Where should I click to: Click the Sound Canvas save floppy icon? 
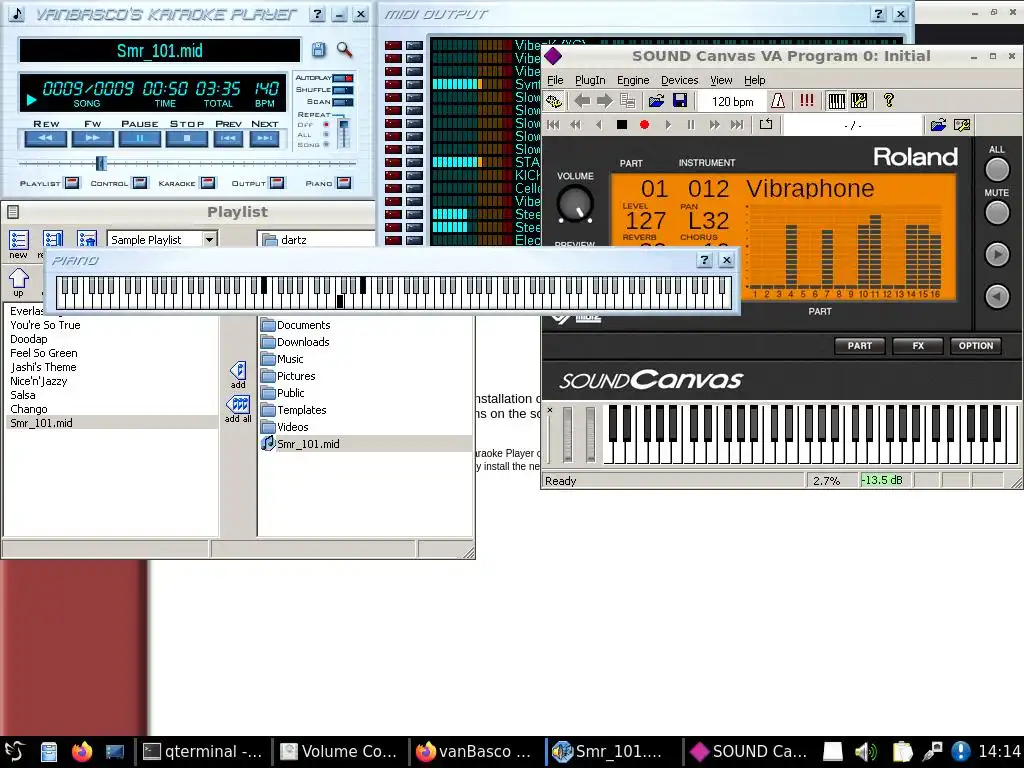(680, 101)
